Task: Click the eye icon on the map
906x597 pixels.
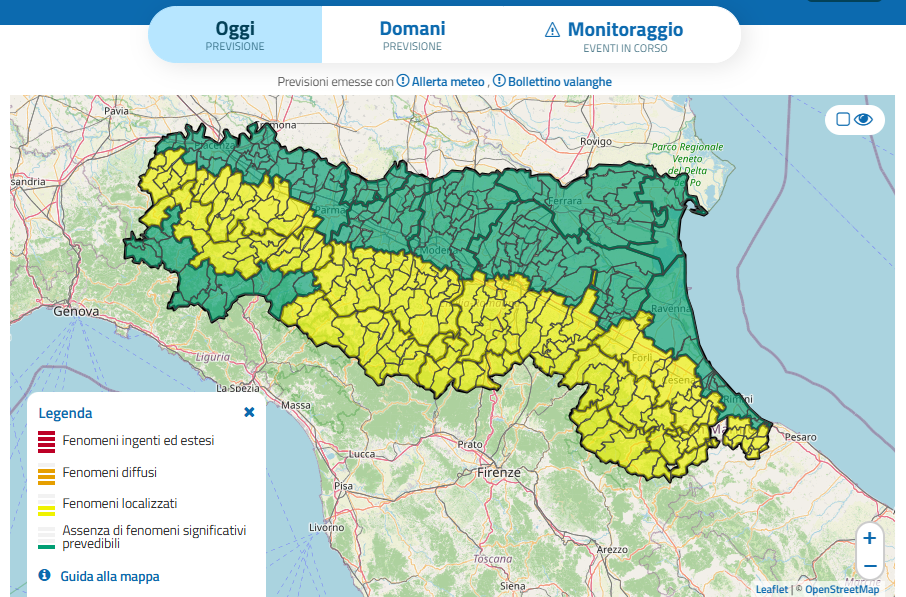Action: (864, 120)
